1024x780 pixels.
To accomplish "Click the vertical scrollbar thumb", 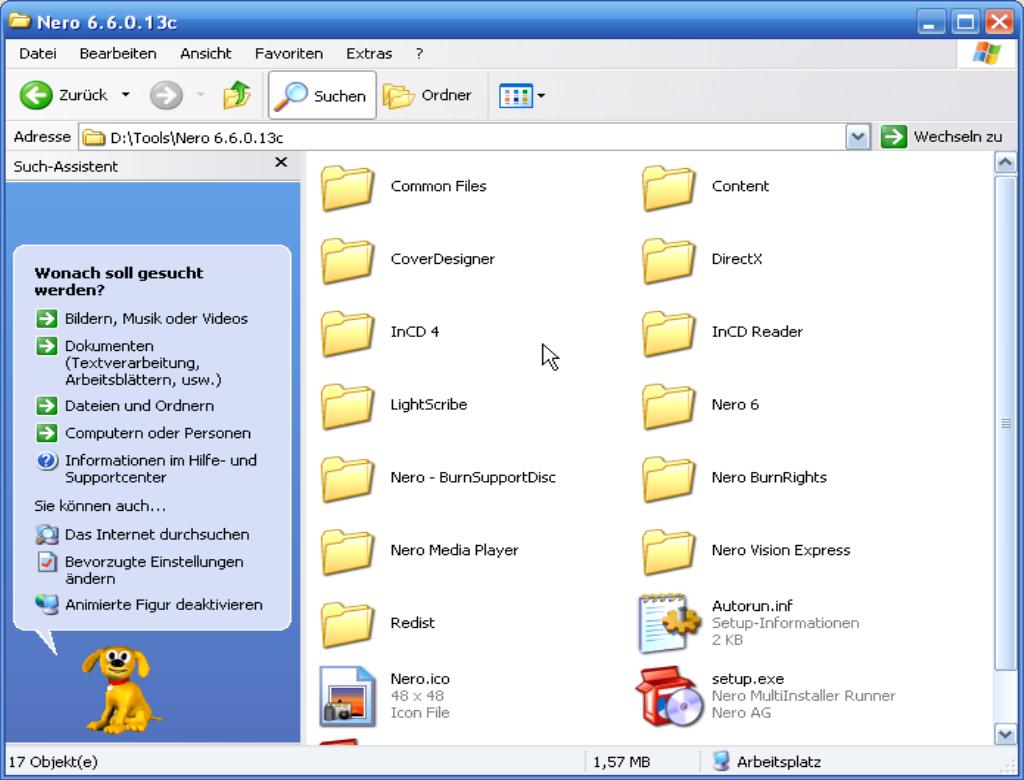I will (1006, 423).
